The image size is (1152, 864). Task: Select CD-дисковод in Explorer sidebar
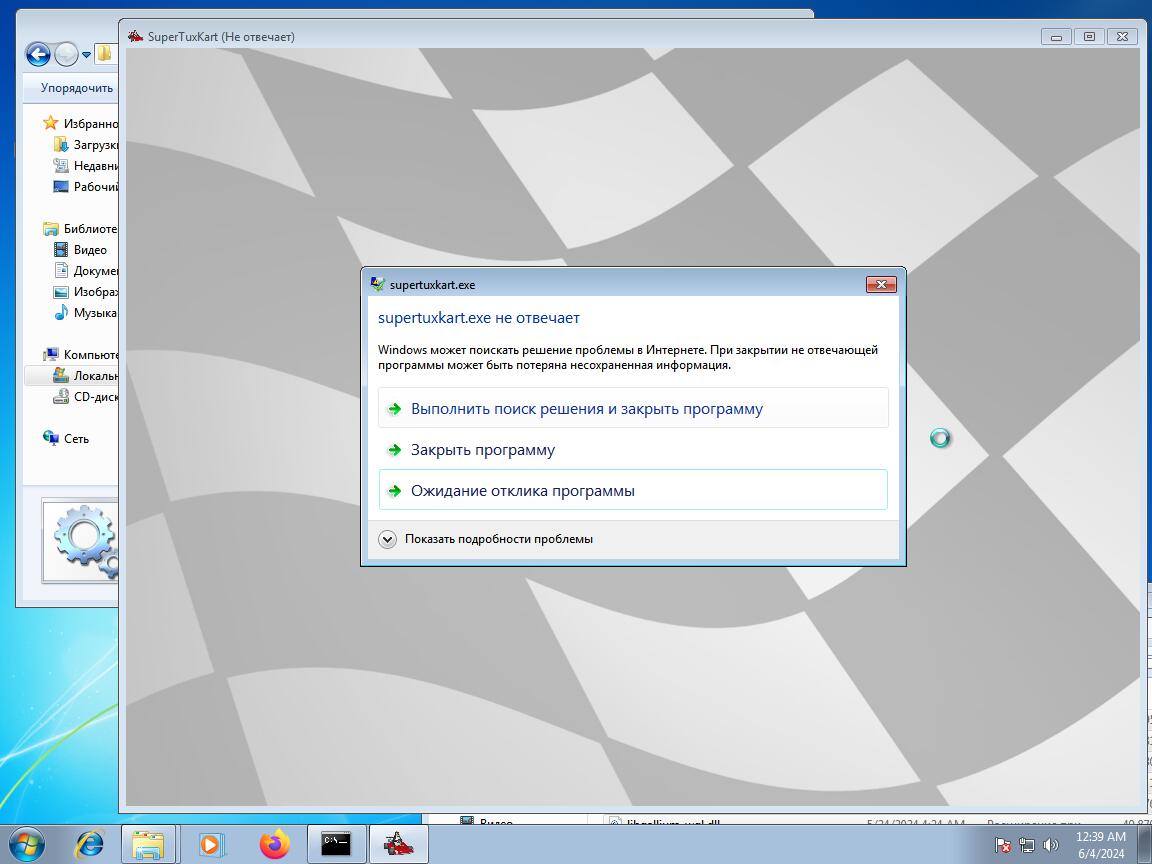[x=87, y=396]
